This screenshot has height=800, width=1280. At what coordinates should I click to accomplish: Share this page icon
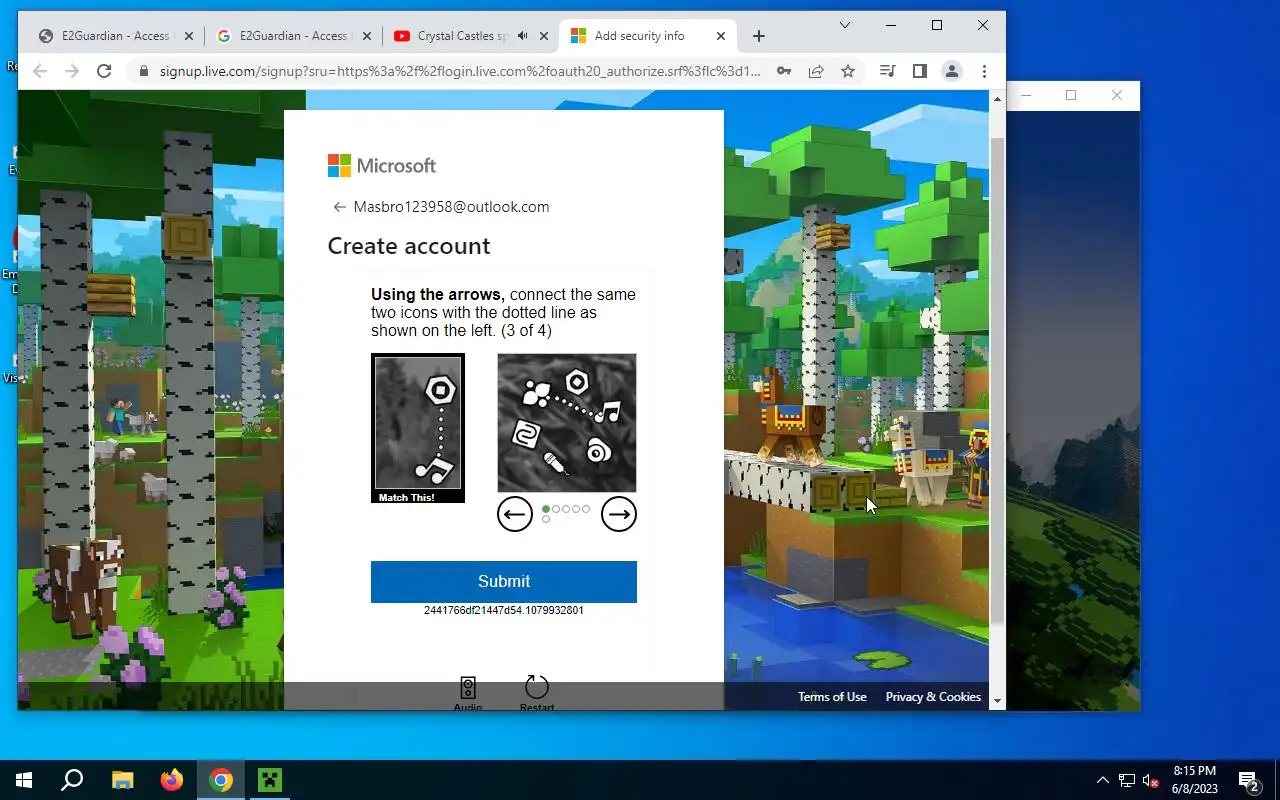pos(816,71)
